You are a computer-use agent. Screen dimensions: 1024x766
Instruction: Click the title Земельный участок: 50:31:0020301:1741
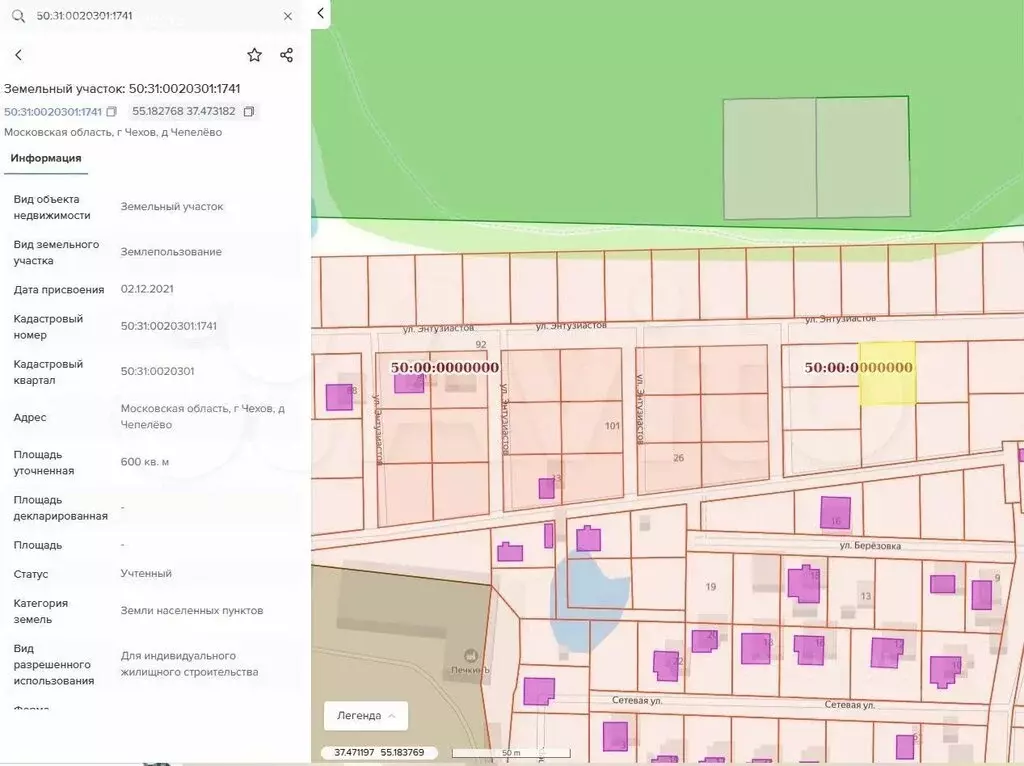122,88
